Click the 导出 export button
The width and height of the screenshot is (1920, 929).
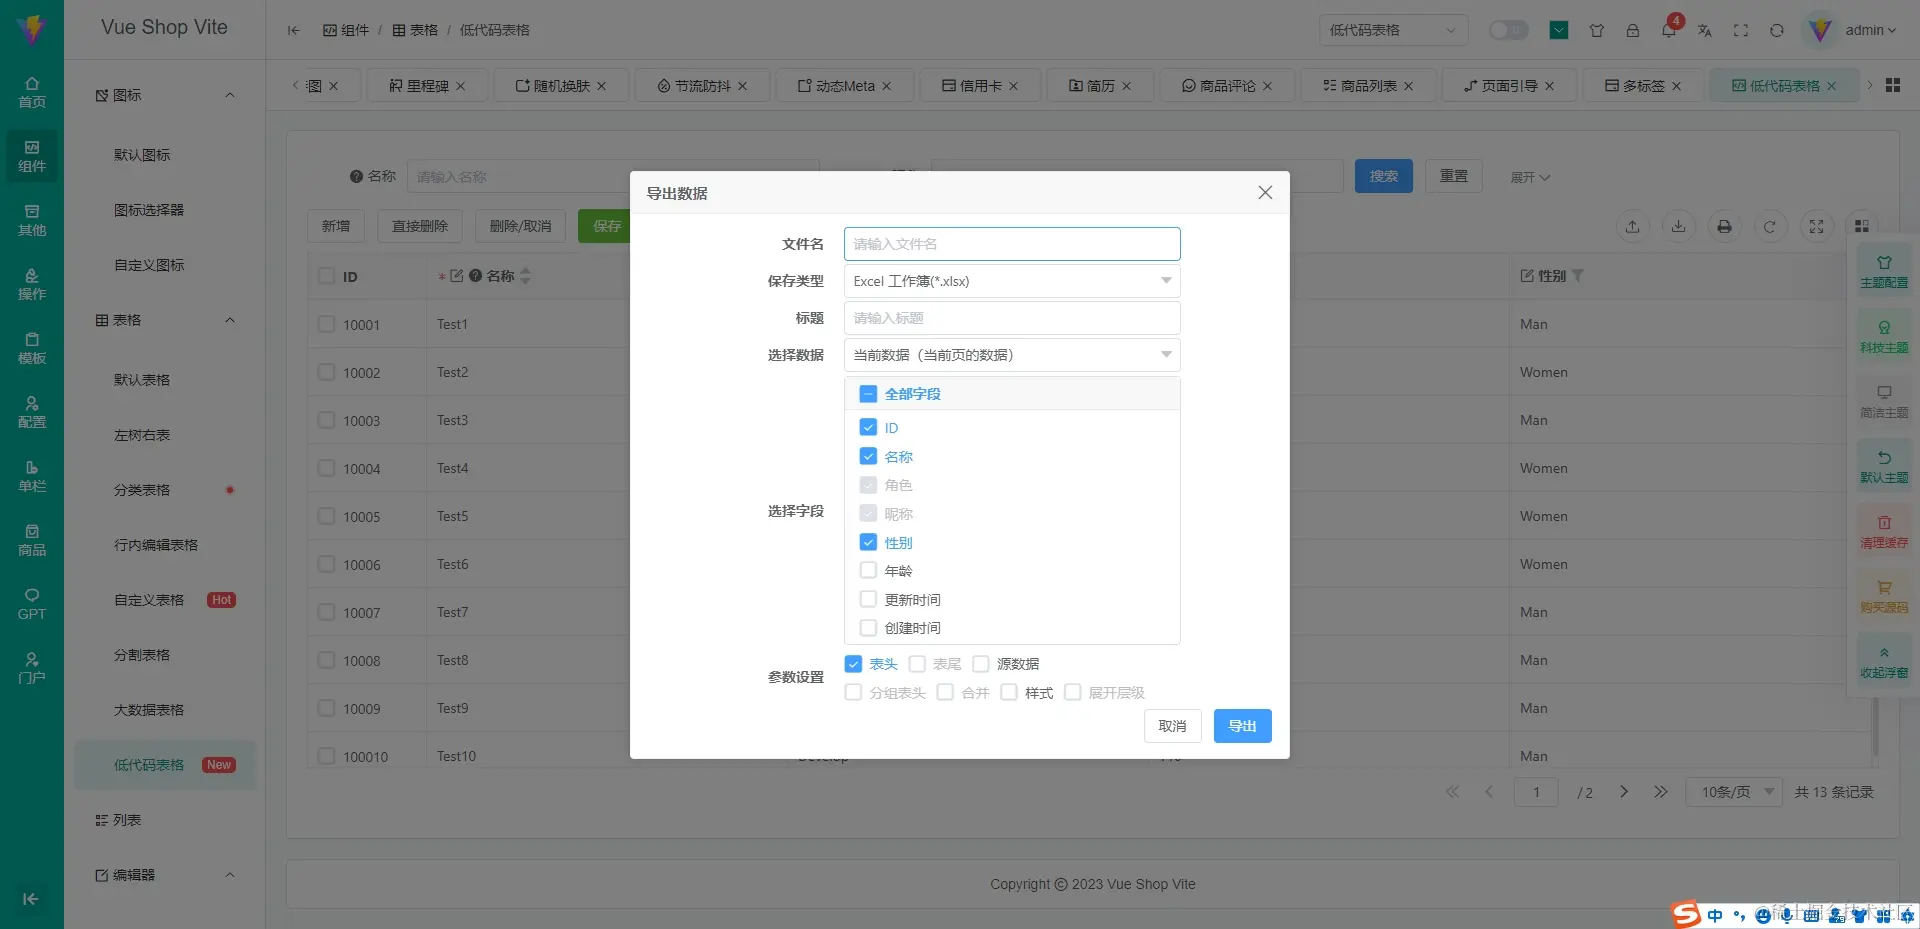click(1242, 725)
